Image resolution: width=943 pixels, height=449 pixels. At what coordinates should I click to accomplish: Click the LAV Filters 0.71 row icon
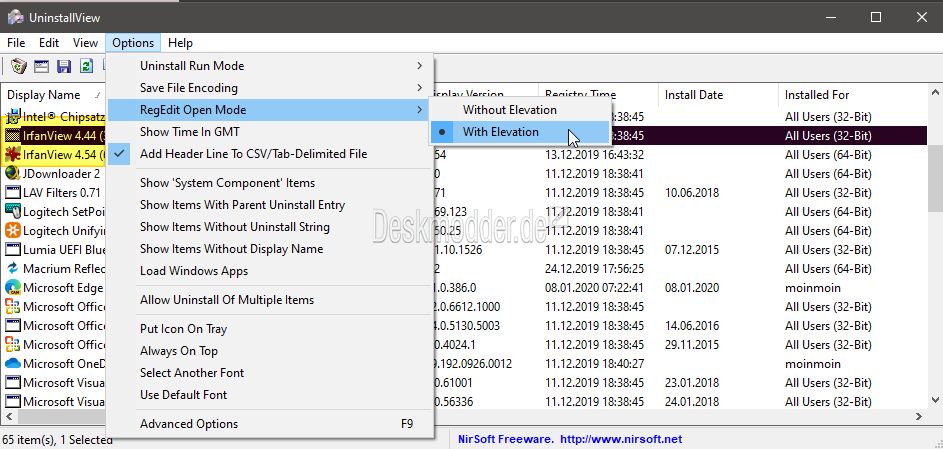coord(13,192)
